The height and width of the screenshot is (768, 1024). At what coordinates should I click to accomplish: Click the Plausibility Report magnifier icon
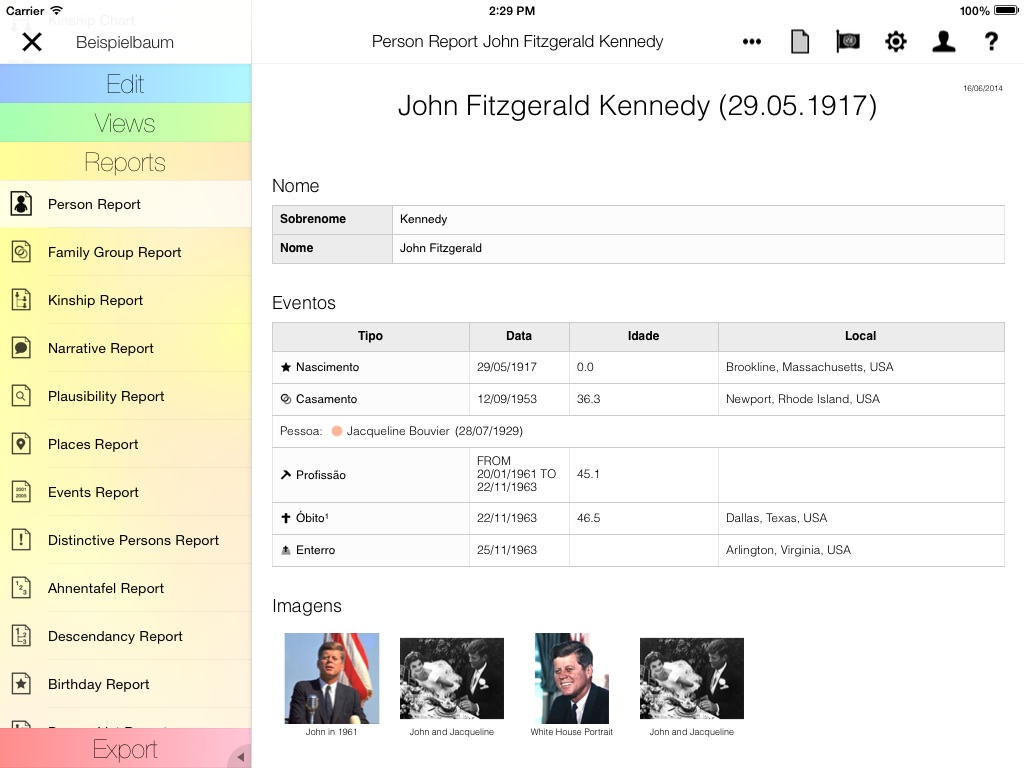tap(21, 396)
